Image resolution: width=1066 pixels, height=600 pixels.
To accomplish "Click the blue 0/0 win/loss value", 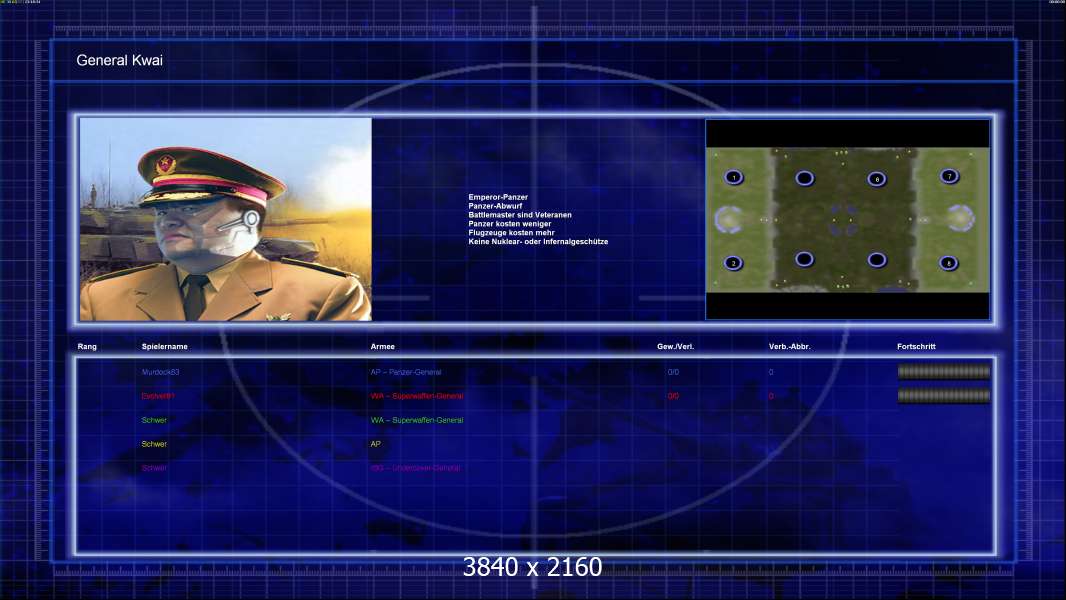I will (673, 372).
